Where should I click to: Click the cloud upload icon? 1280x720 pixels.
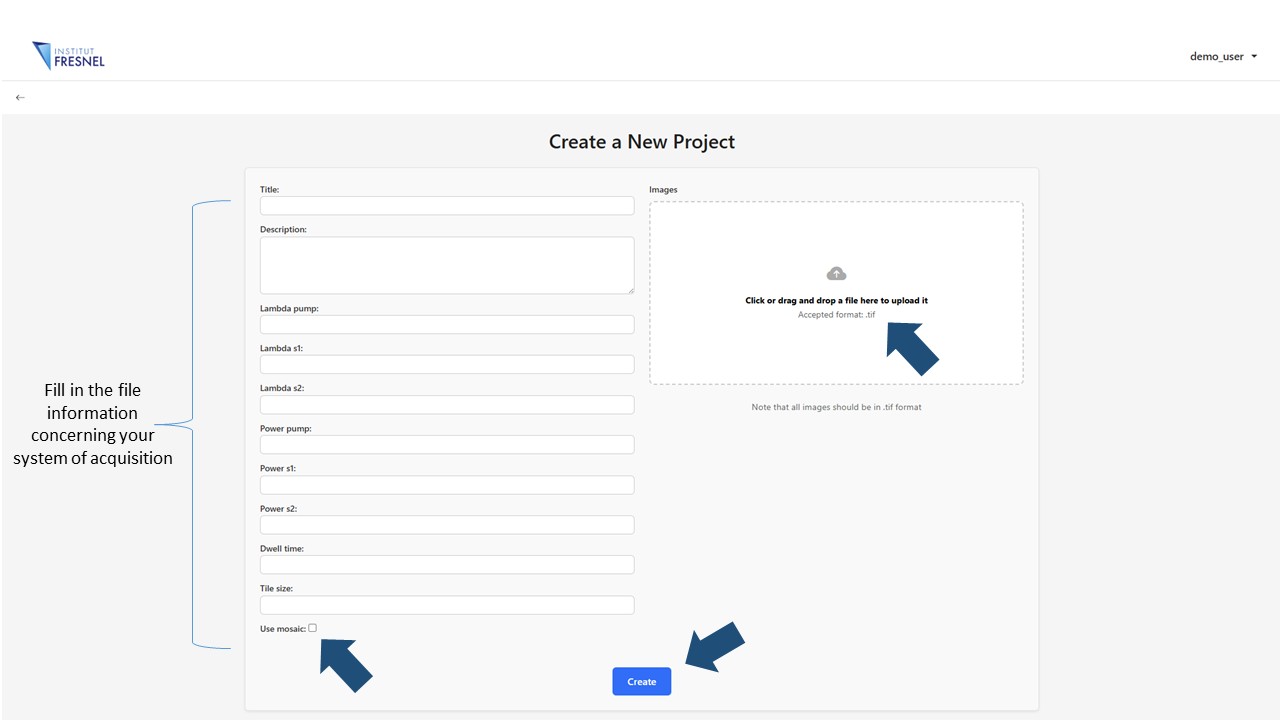coord(836,272)
